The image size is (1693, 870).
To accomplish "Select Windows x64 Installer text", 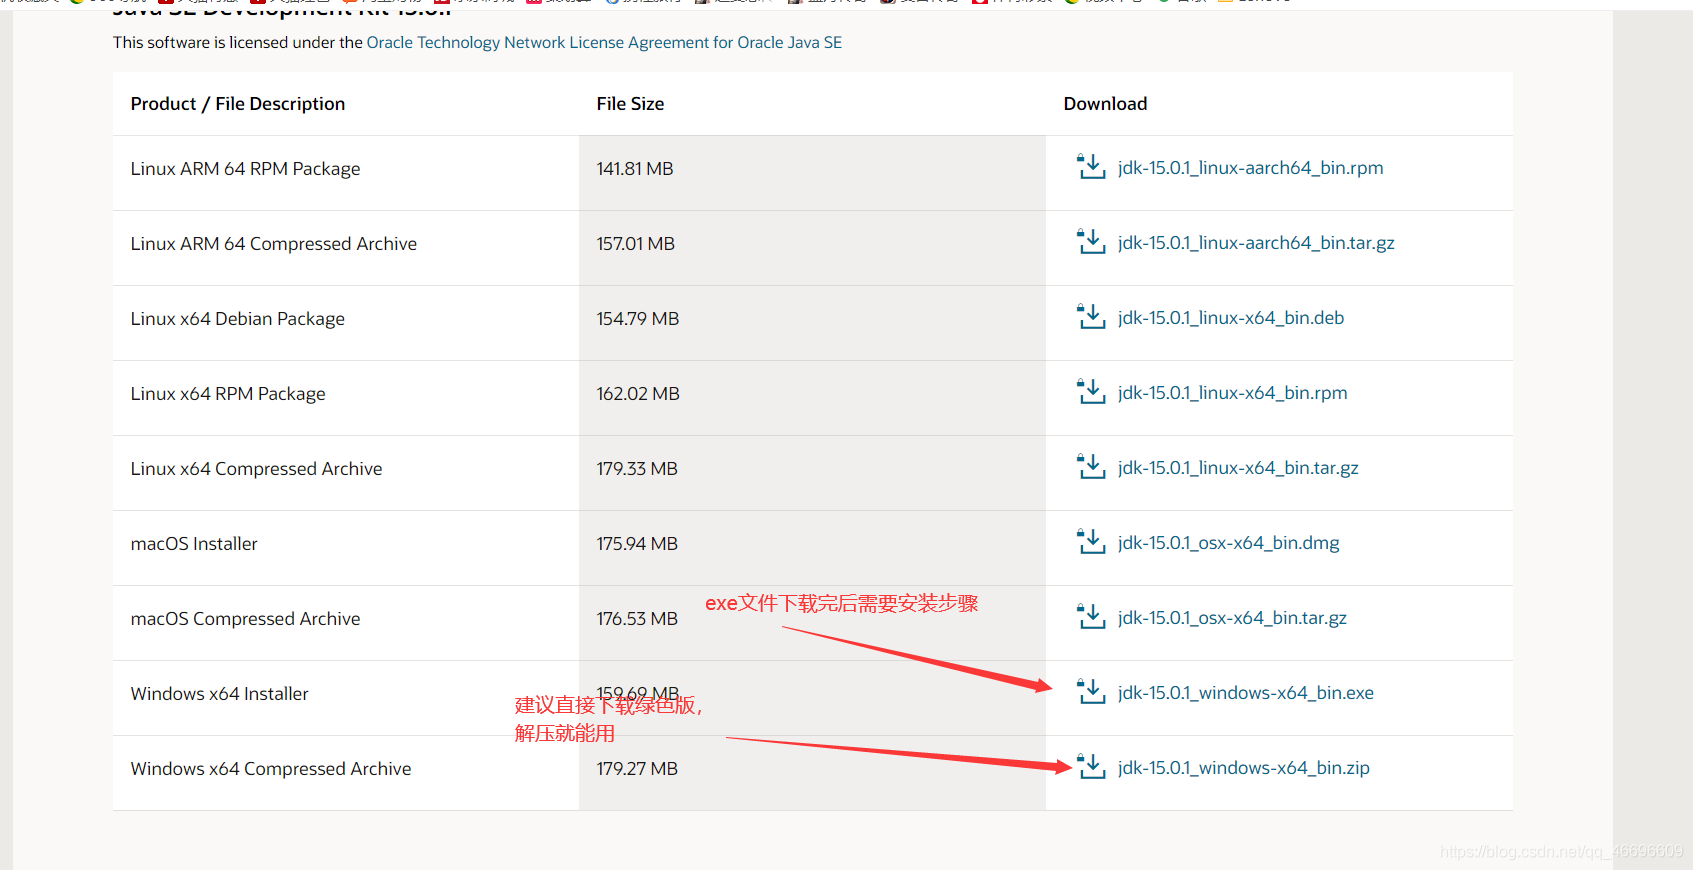I will click(x=219, y=694).
